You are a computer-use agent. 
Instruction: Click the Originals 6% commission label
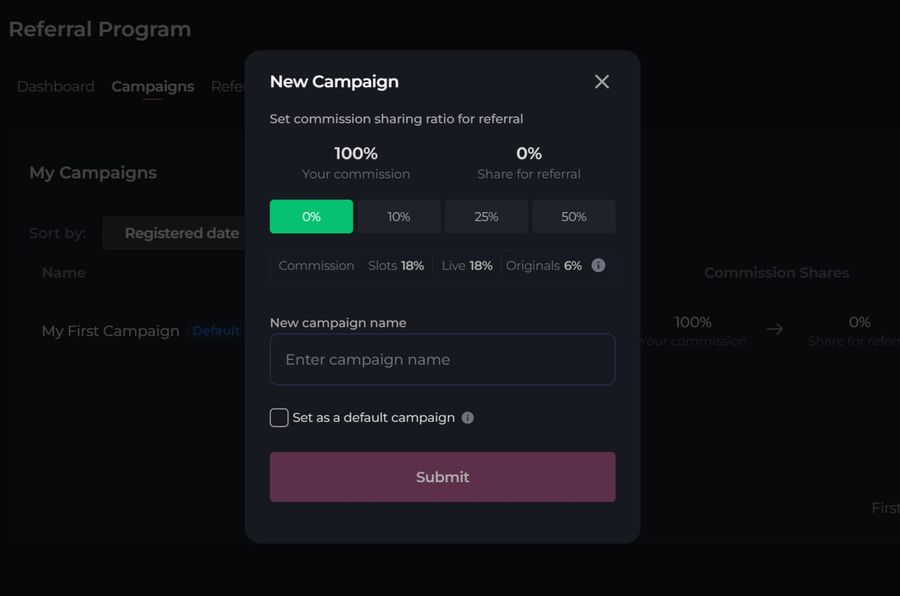(x=544, y=265)
